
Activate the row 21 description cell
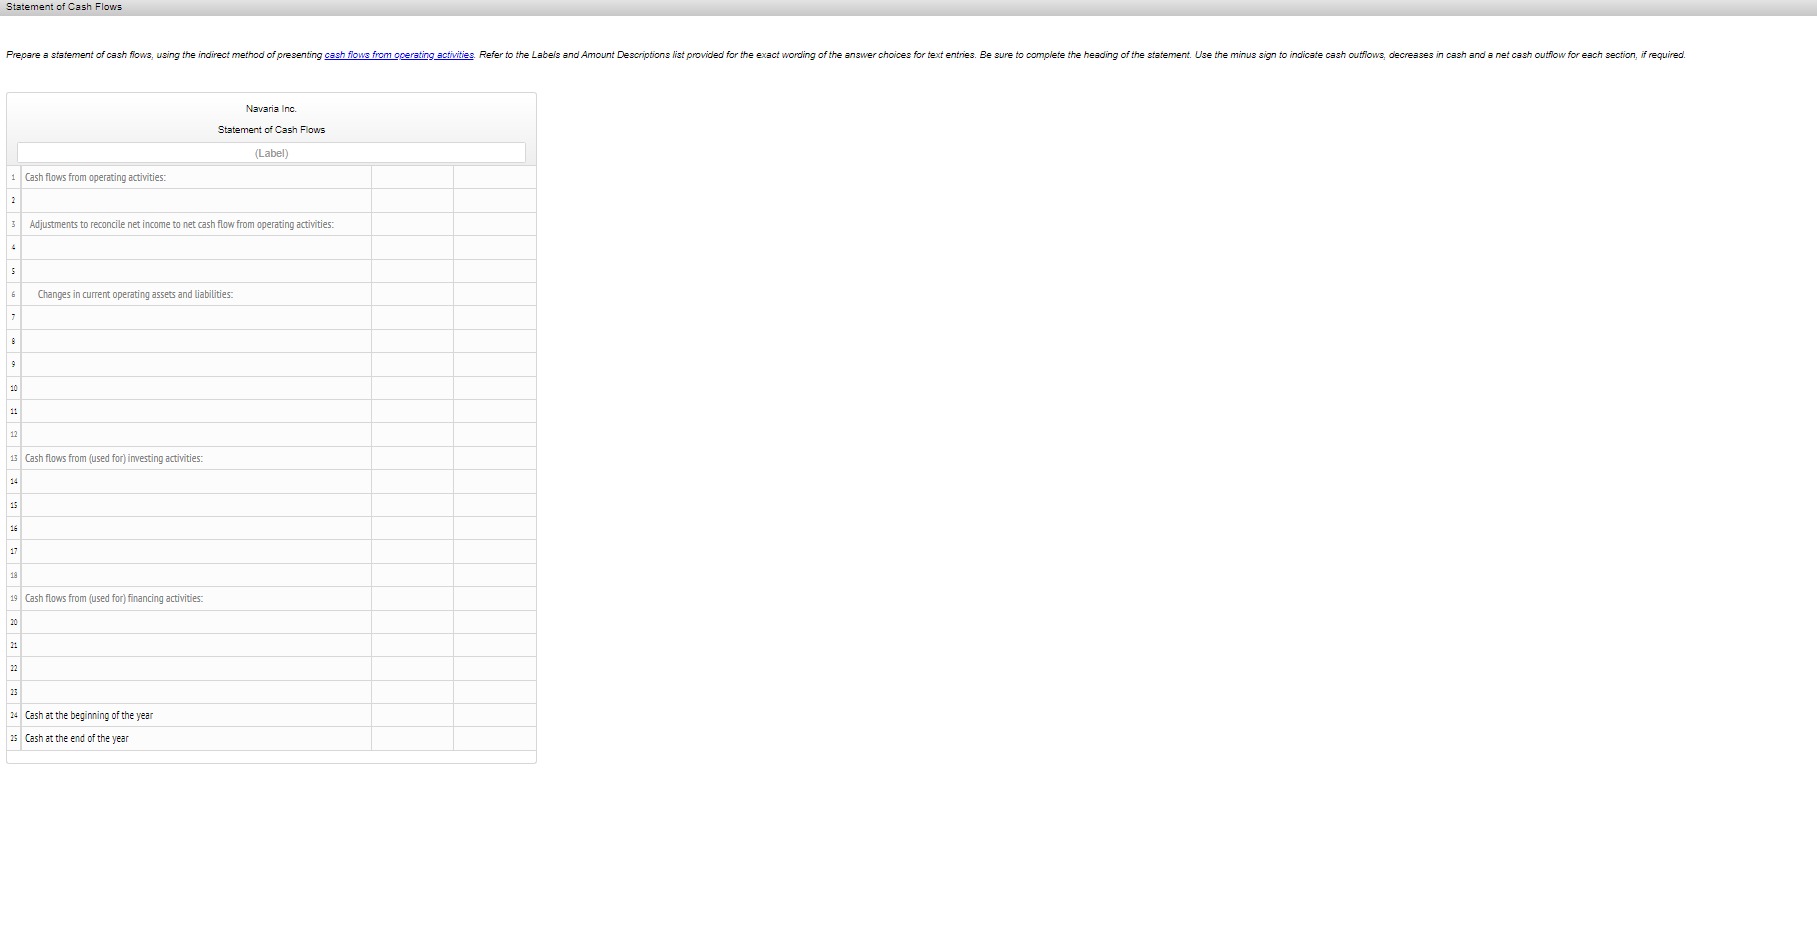196,645
